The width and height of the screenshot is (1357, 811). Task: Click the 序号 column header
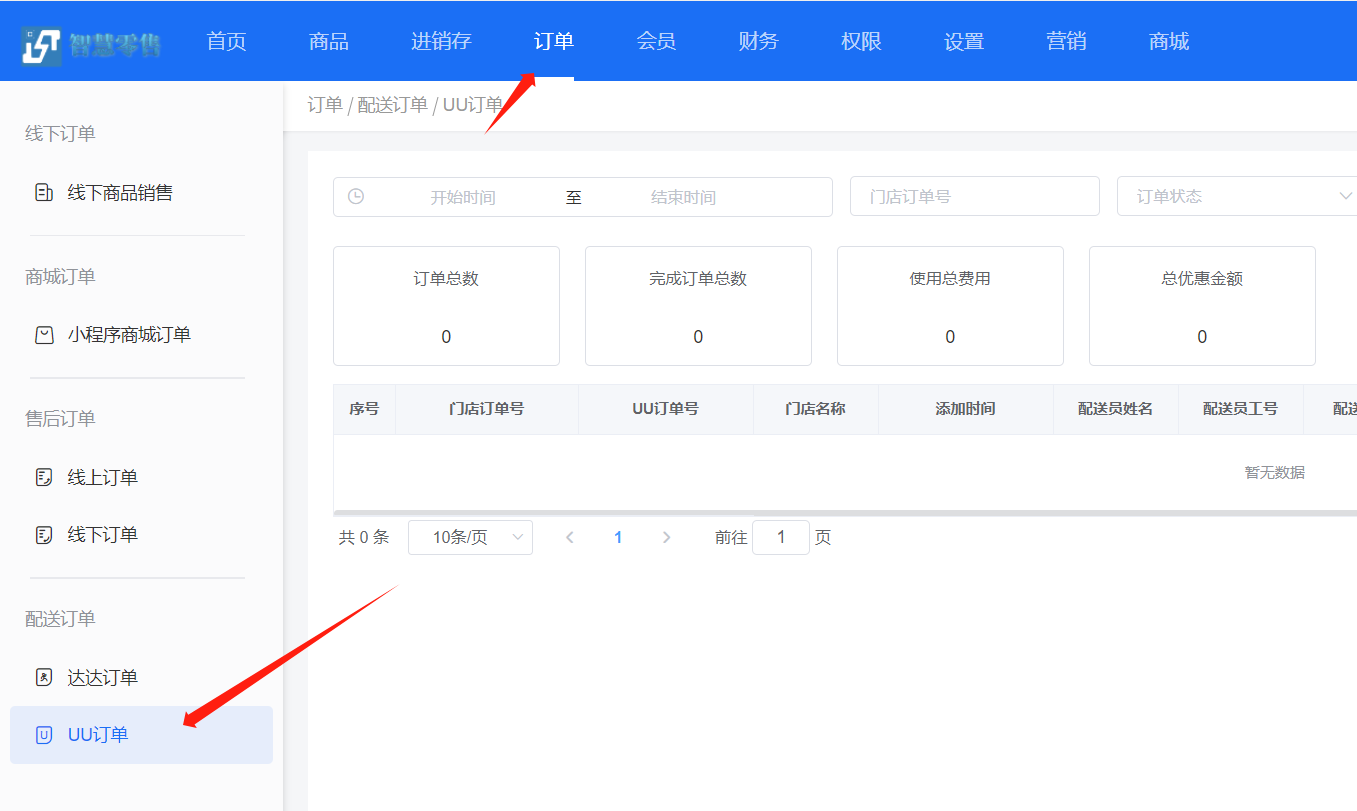click(x=364, y=409)
